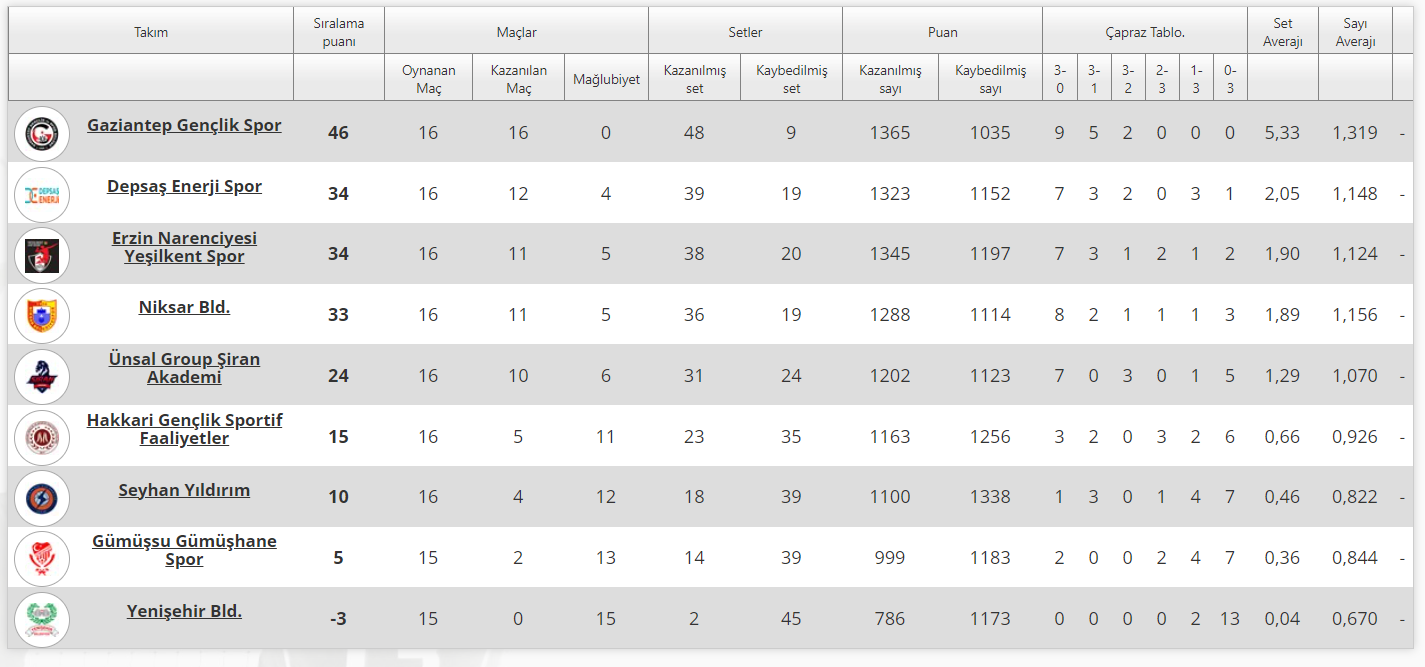Open the Seyhan Yıldırım team link
This screenshot has height=667, width=1425.
[x=184, y=491]
